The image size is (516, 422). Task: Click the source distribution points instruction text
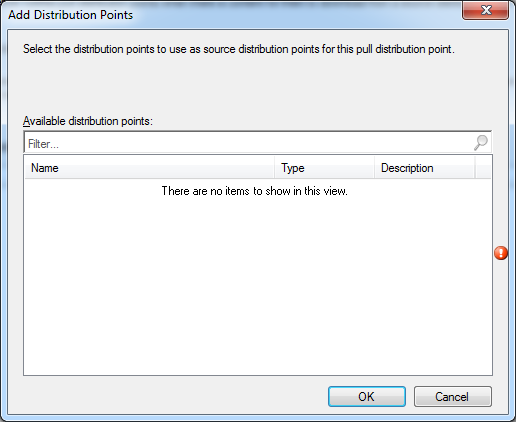239,49
